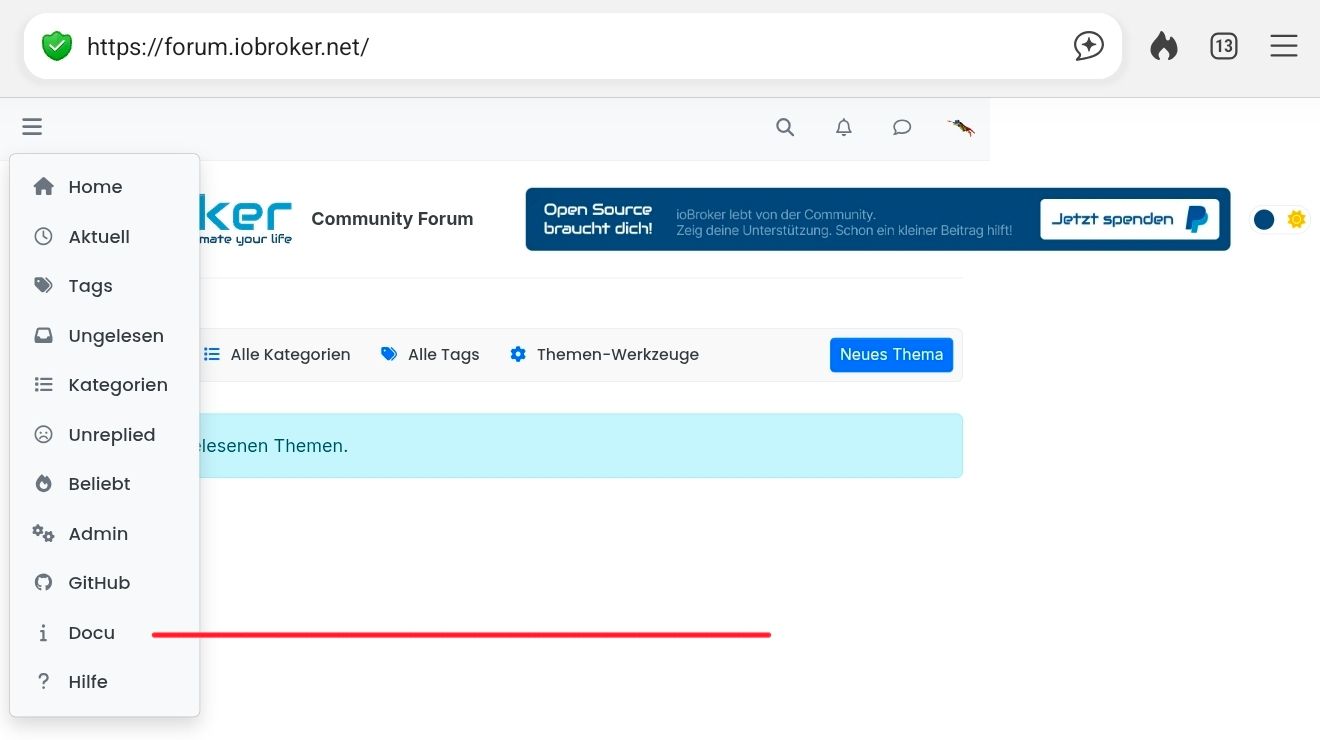Click the Docu info icon

(x=43, y=633)
